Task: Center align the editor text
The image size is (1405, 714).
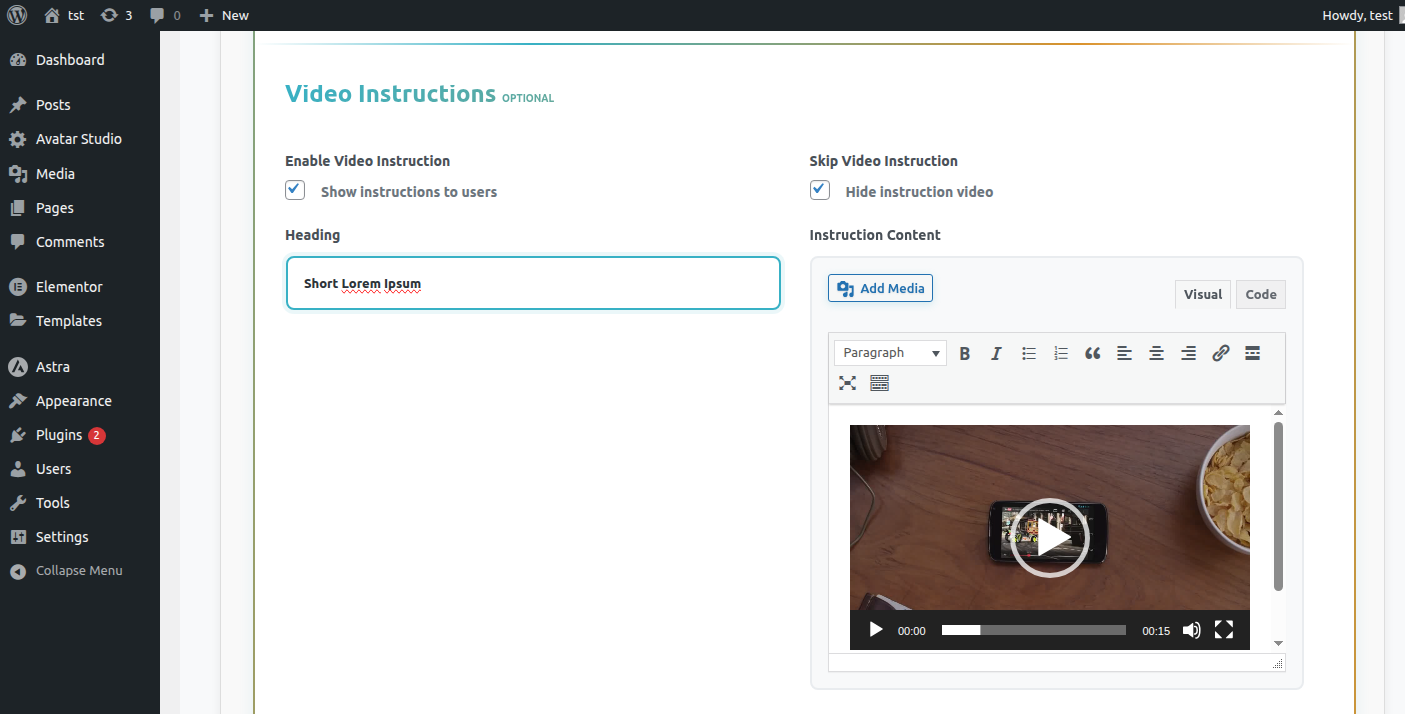Action: pos(1156,353)
